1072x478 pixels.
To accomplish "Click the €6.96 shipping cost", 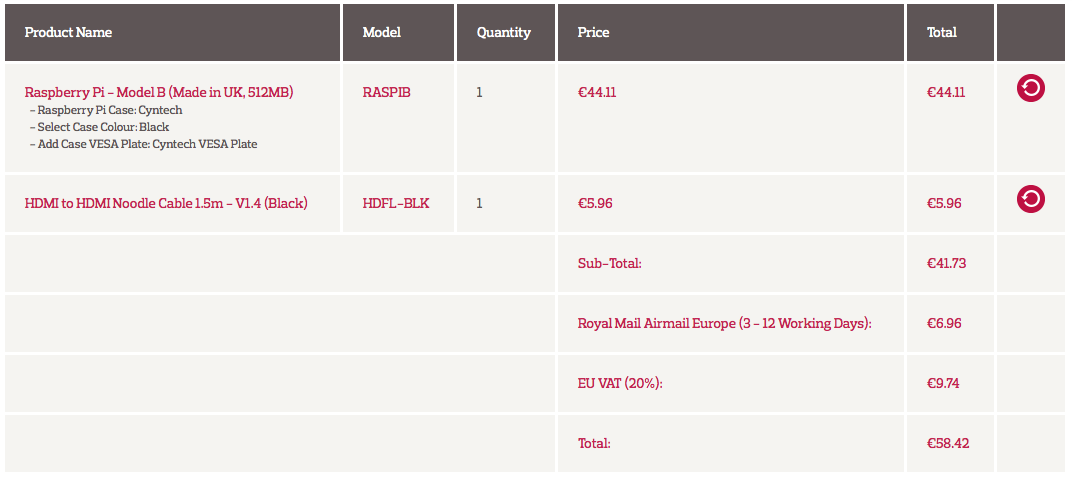I will (944, 323).
